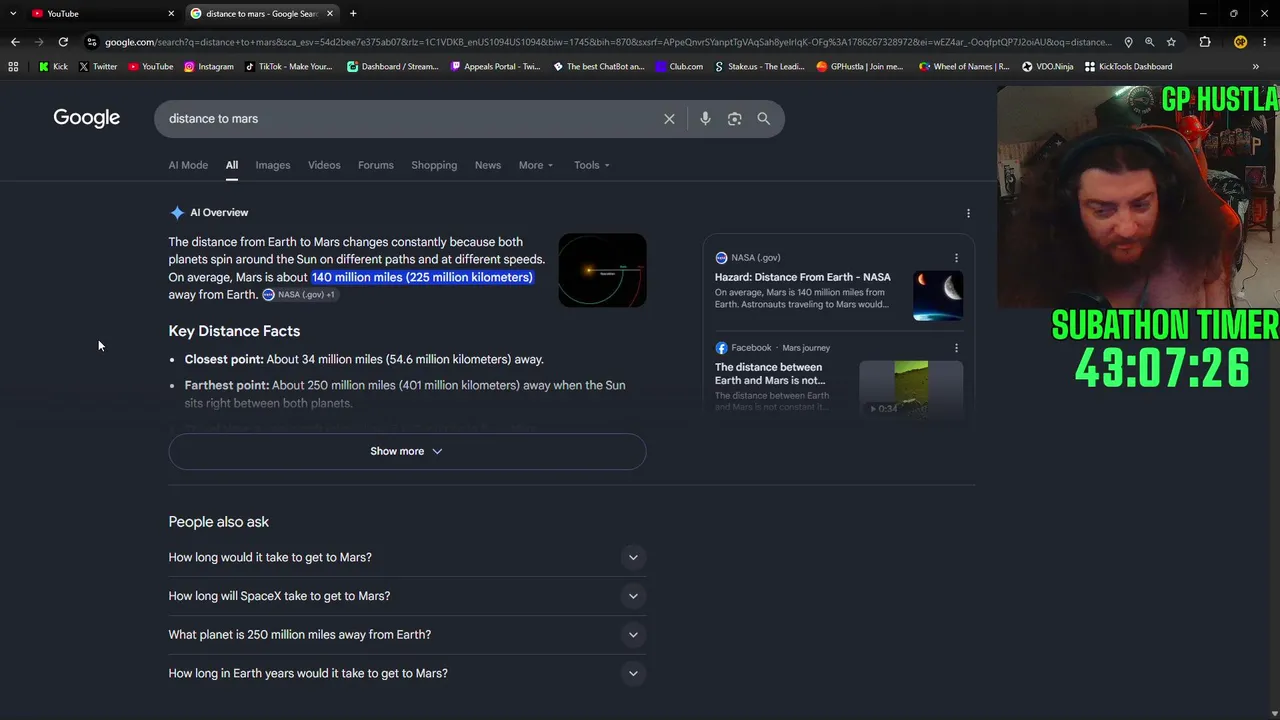This screenshot has width=1280, height=720.
Task: Switch to Forums results tab
Action: pos(376,165)
